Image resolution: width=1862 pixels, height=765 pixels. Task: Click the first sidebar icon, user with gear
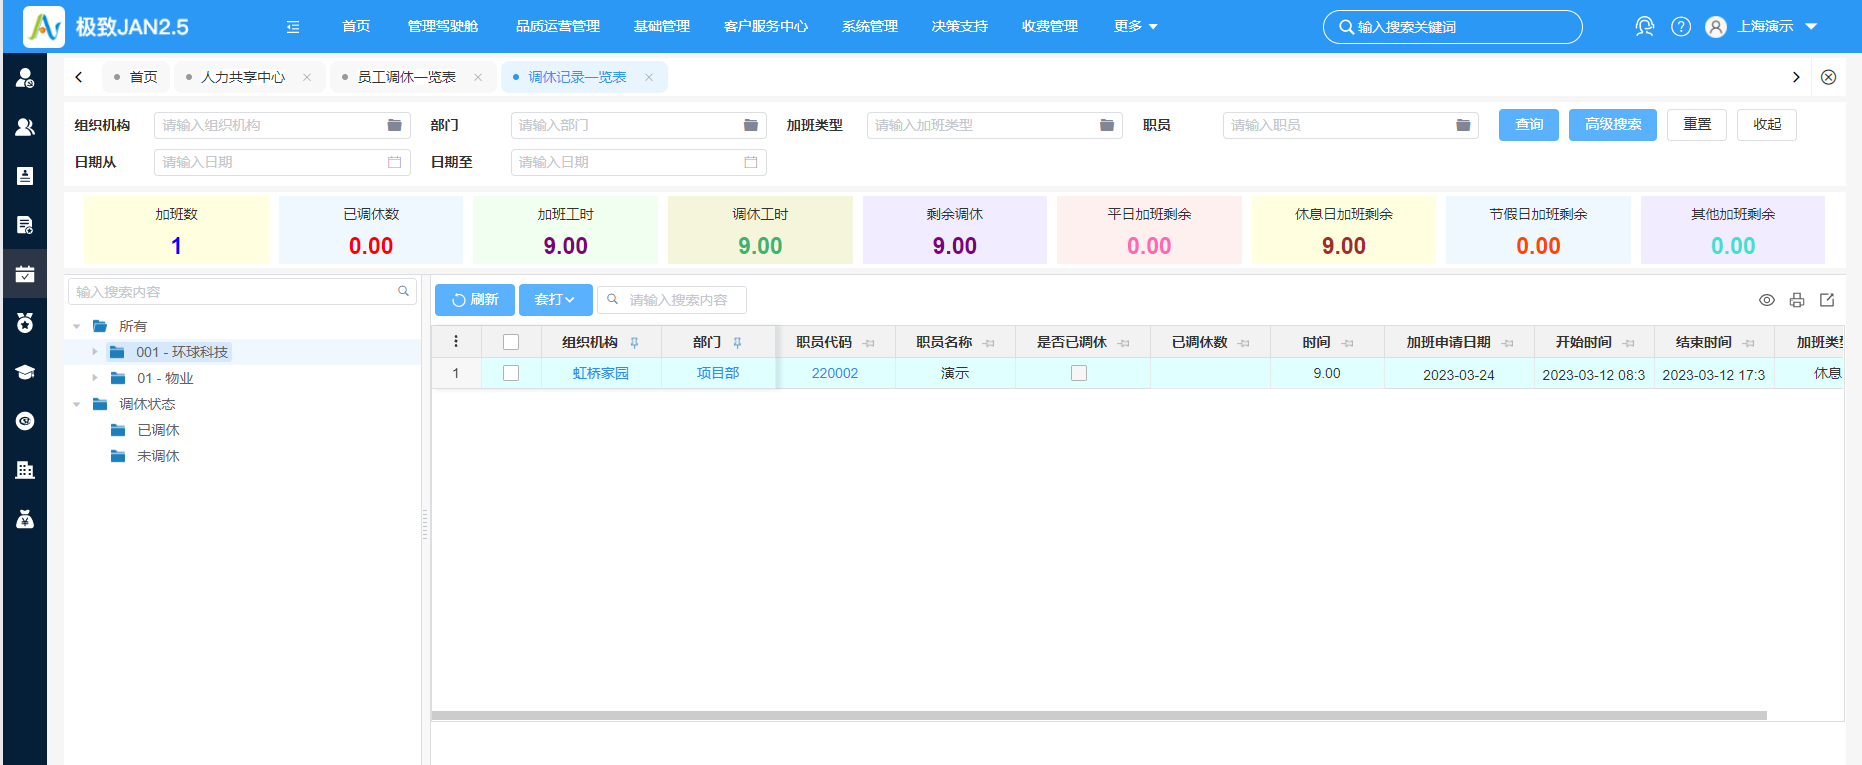(25, 78)
